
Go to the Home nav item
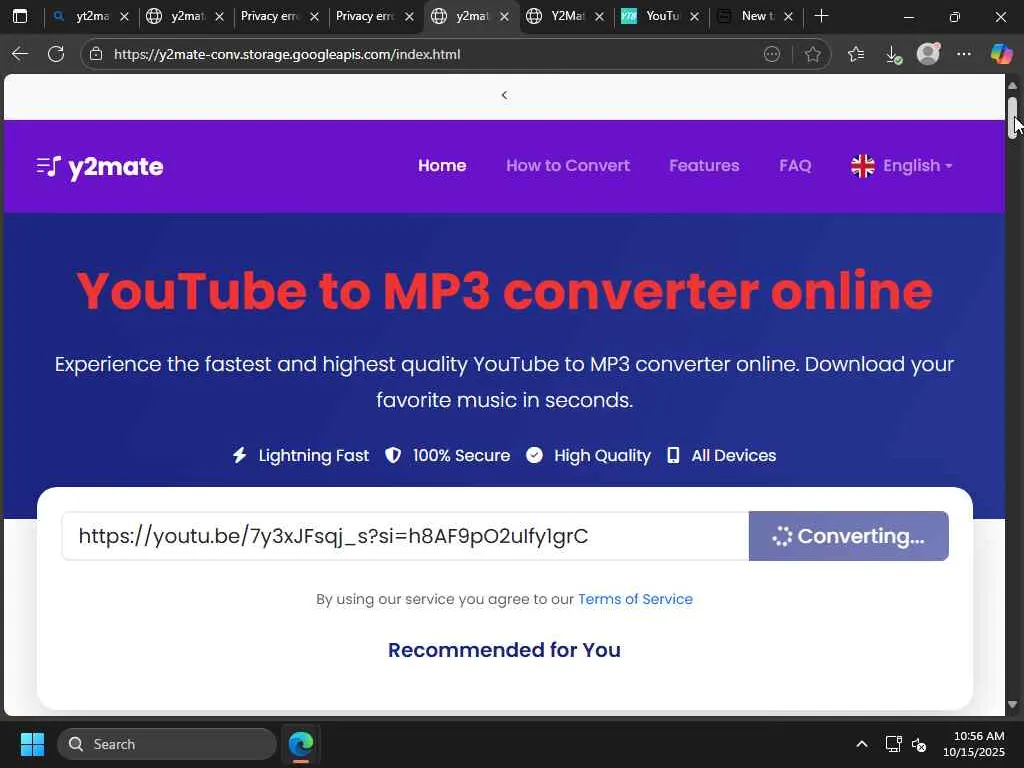point(442,166)
